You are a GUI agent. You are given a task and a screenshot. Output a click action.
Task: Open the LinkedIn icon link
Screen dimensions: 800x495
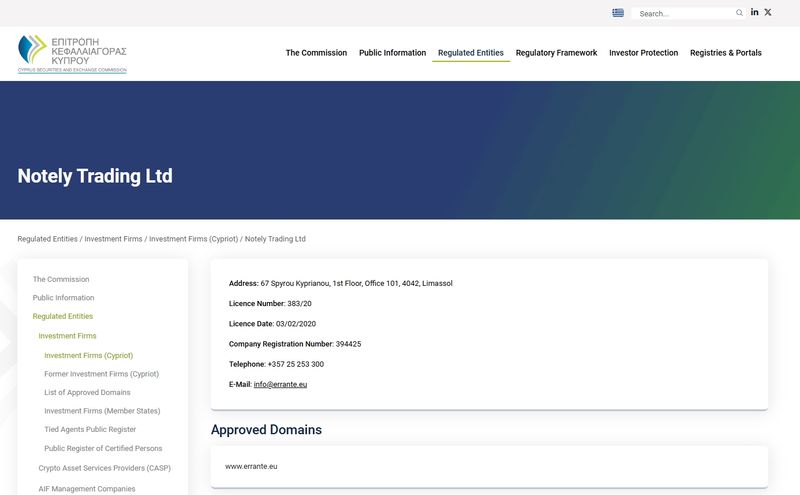755,12
